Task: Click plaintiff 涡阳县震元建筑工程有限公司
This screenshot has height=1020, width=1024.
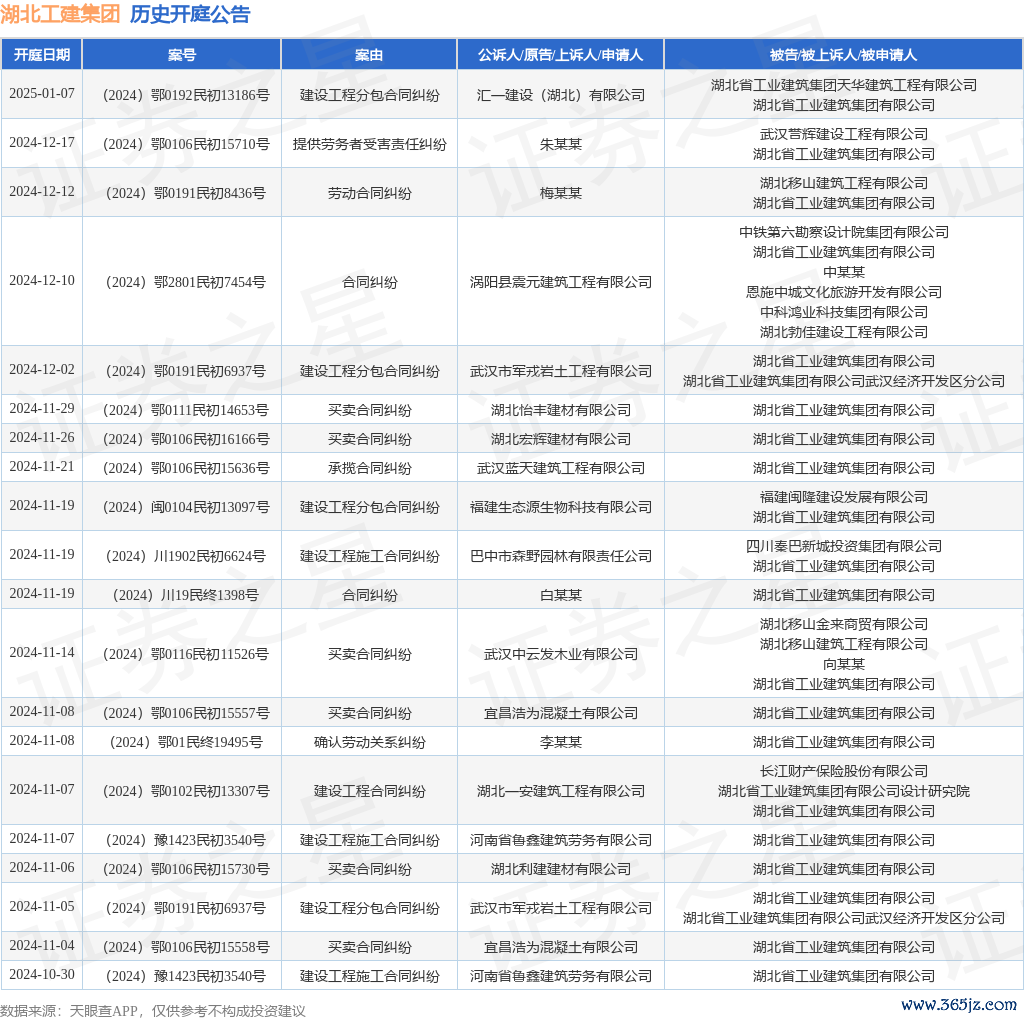Action: coord(560,282)
